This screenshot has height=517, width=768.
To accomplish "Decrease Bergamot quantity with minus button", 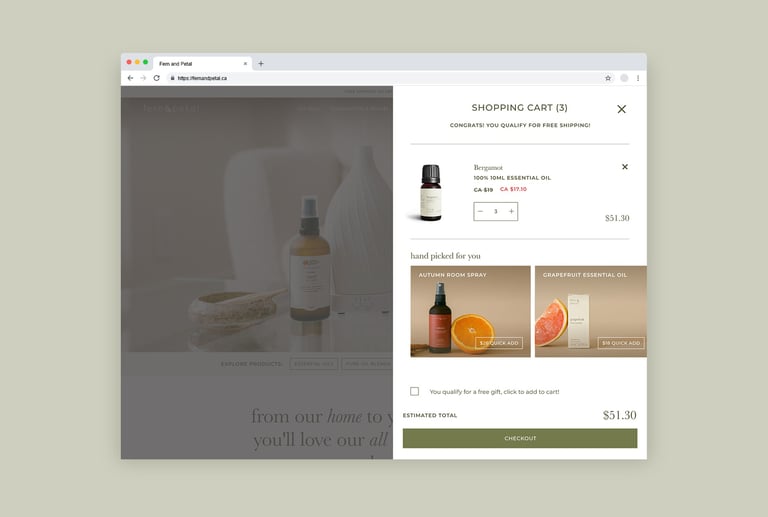I will [x=480, y=212].
